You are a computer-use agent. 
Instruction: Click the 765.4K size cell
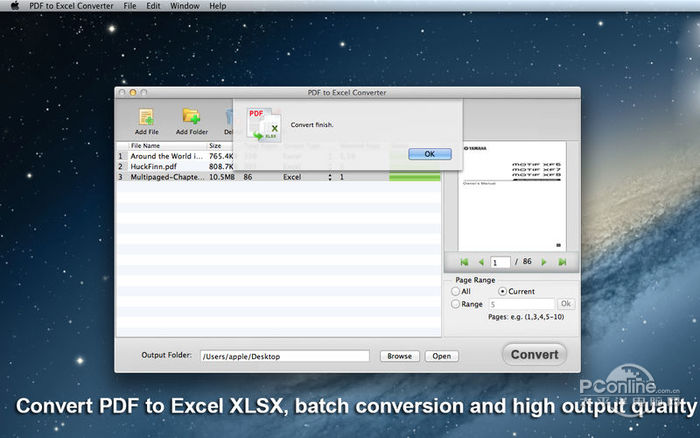[221, 156]
